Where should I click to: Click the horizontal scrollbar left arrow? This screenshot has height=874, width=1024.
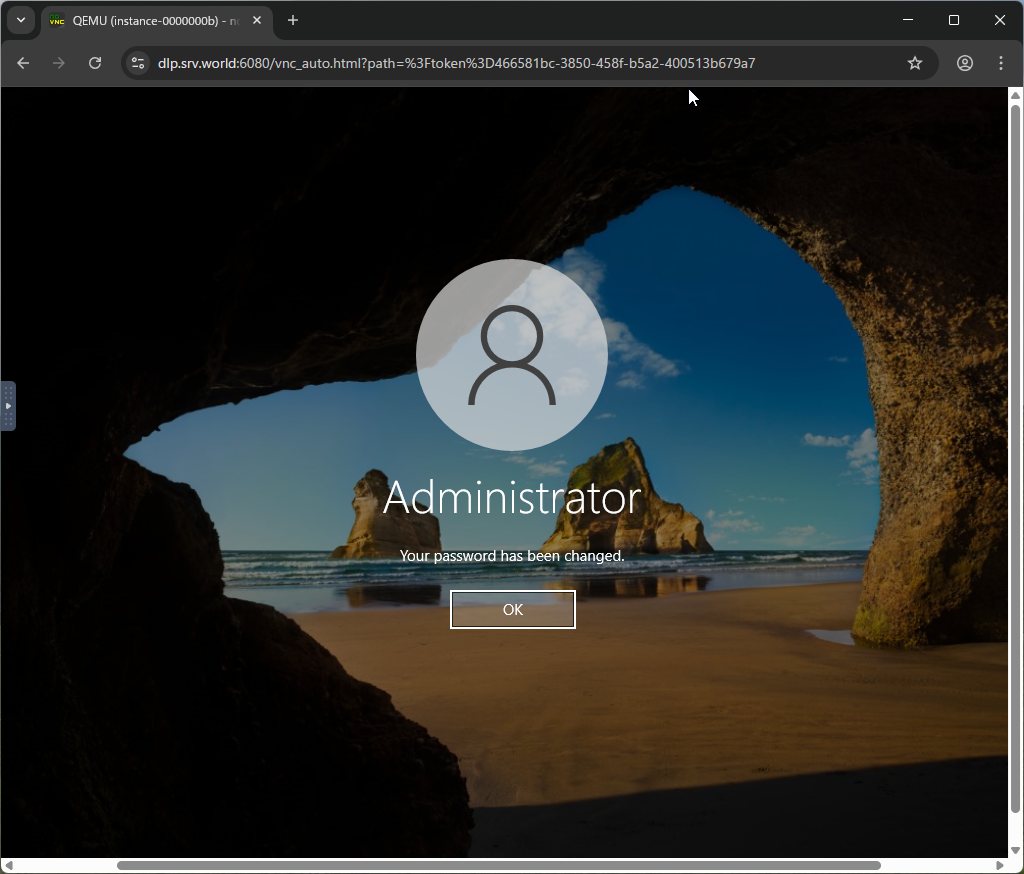8,865
